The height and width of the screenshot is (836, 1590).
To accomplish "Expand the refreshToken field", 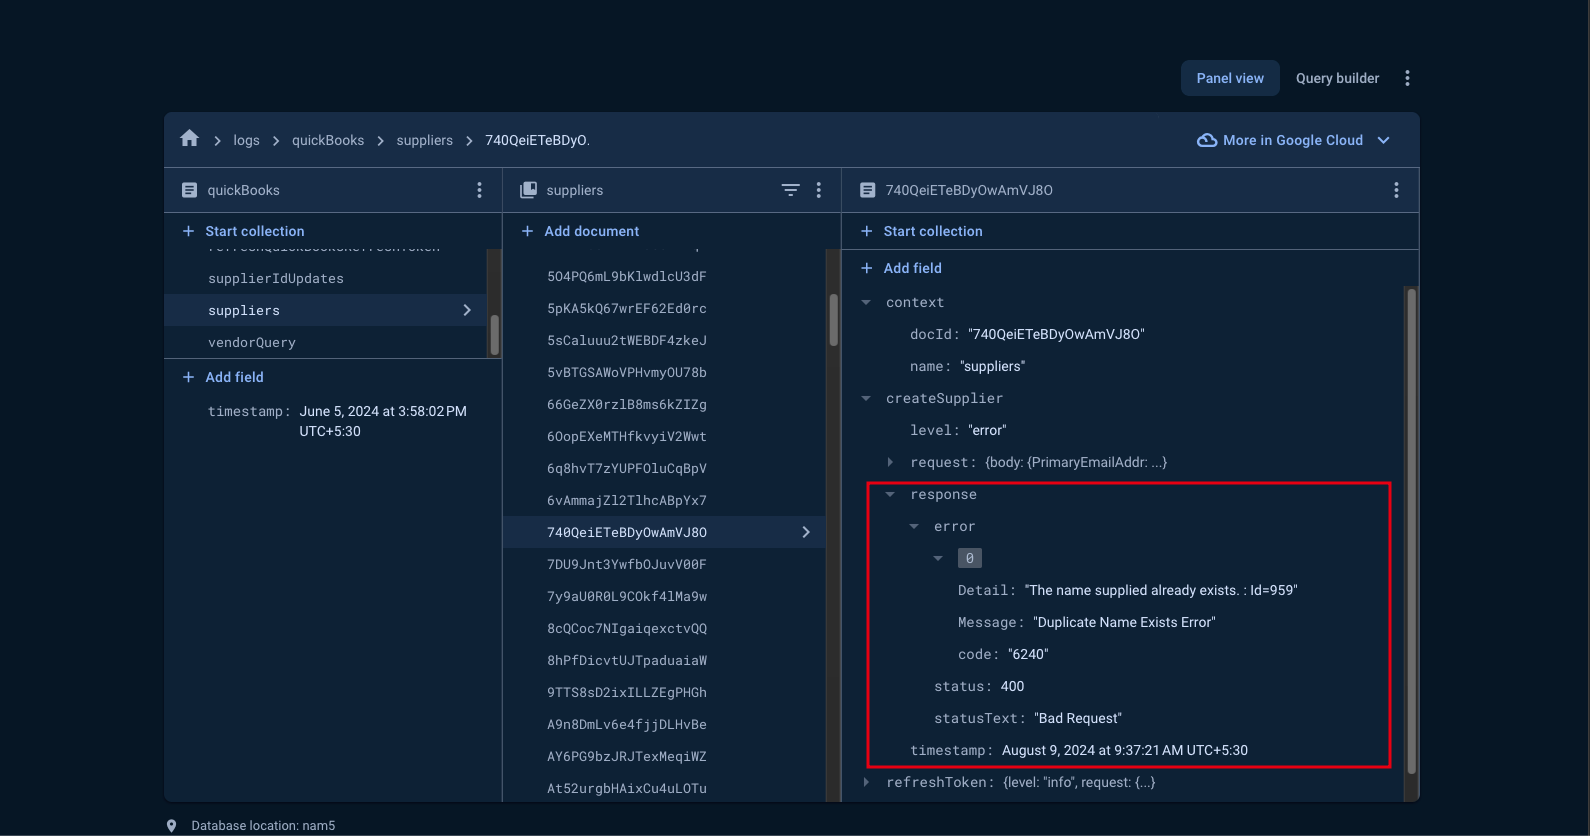I will 866,782.
